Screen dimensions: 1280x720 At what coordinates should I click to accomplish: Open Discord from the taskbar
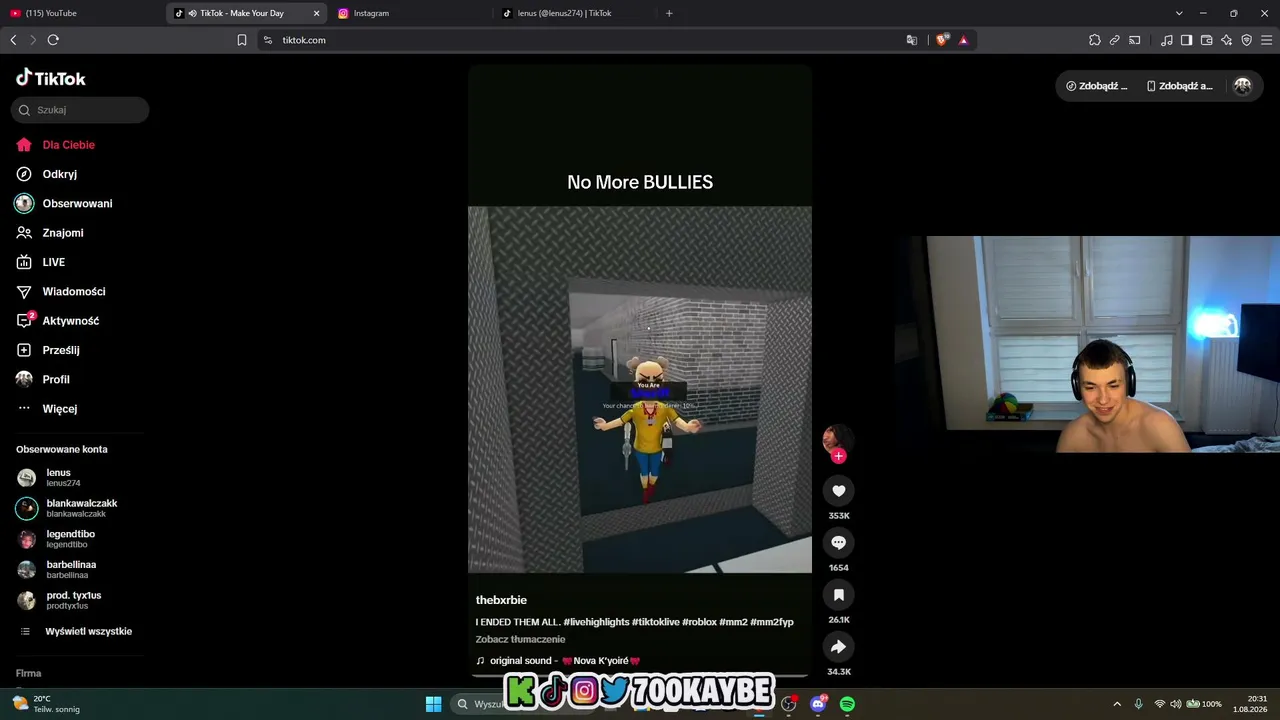point(819,704)
